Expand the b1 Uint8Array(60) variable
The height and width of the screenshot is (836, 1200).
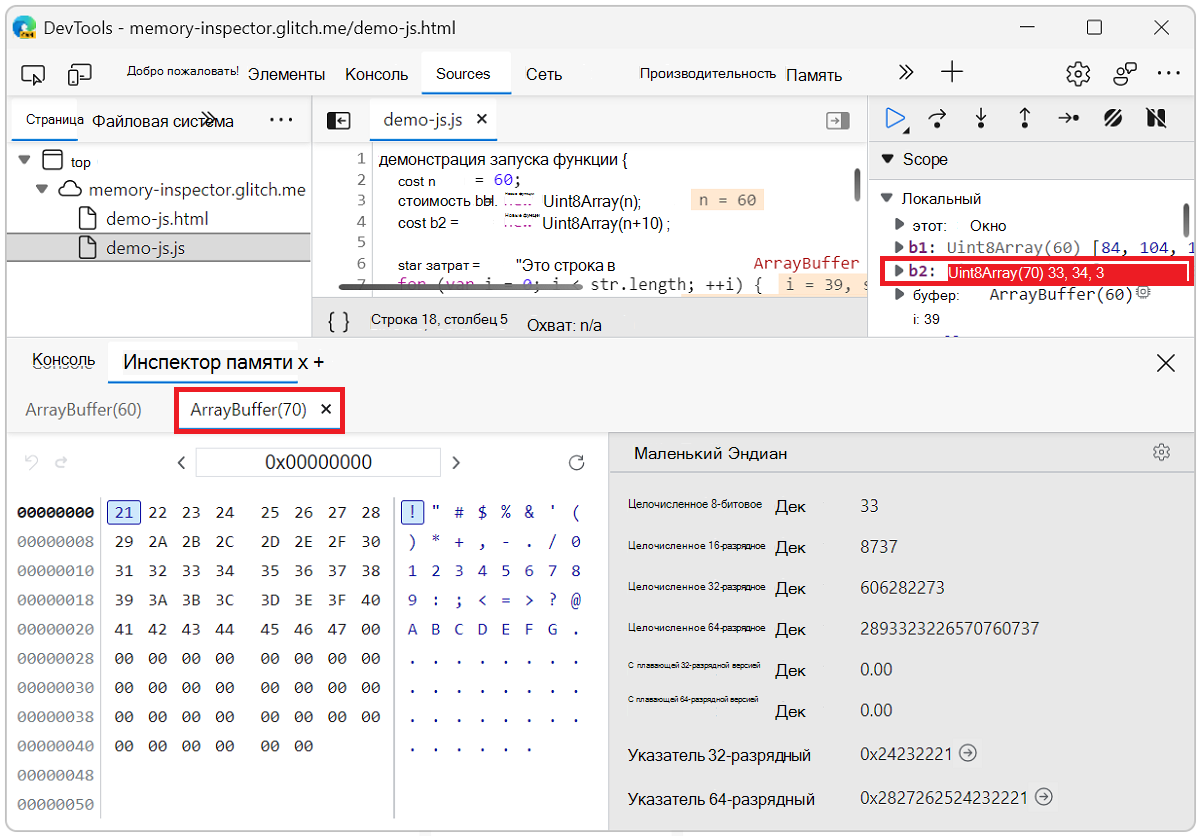pos(898,247)
